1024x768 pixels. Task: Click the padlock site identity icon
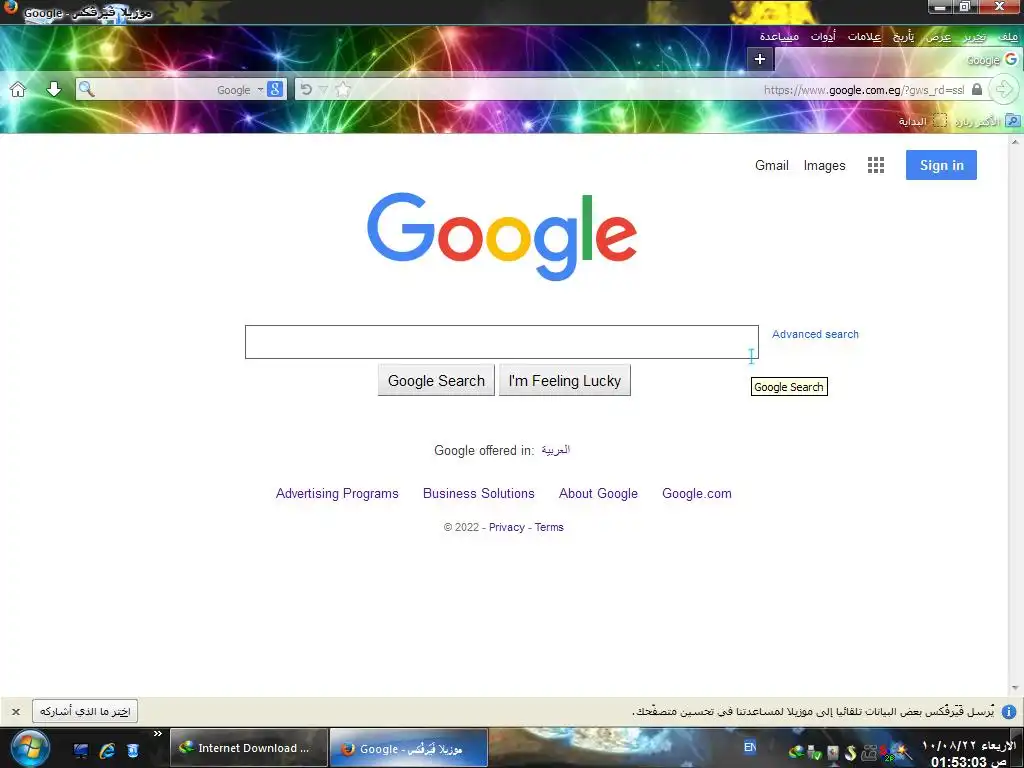(977, 89)
